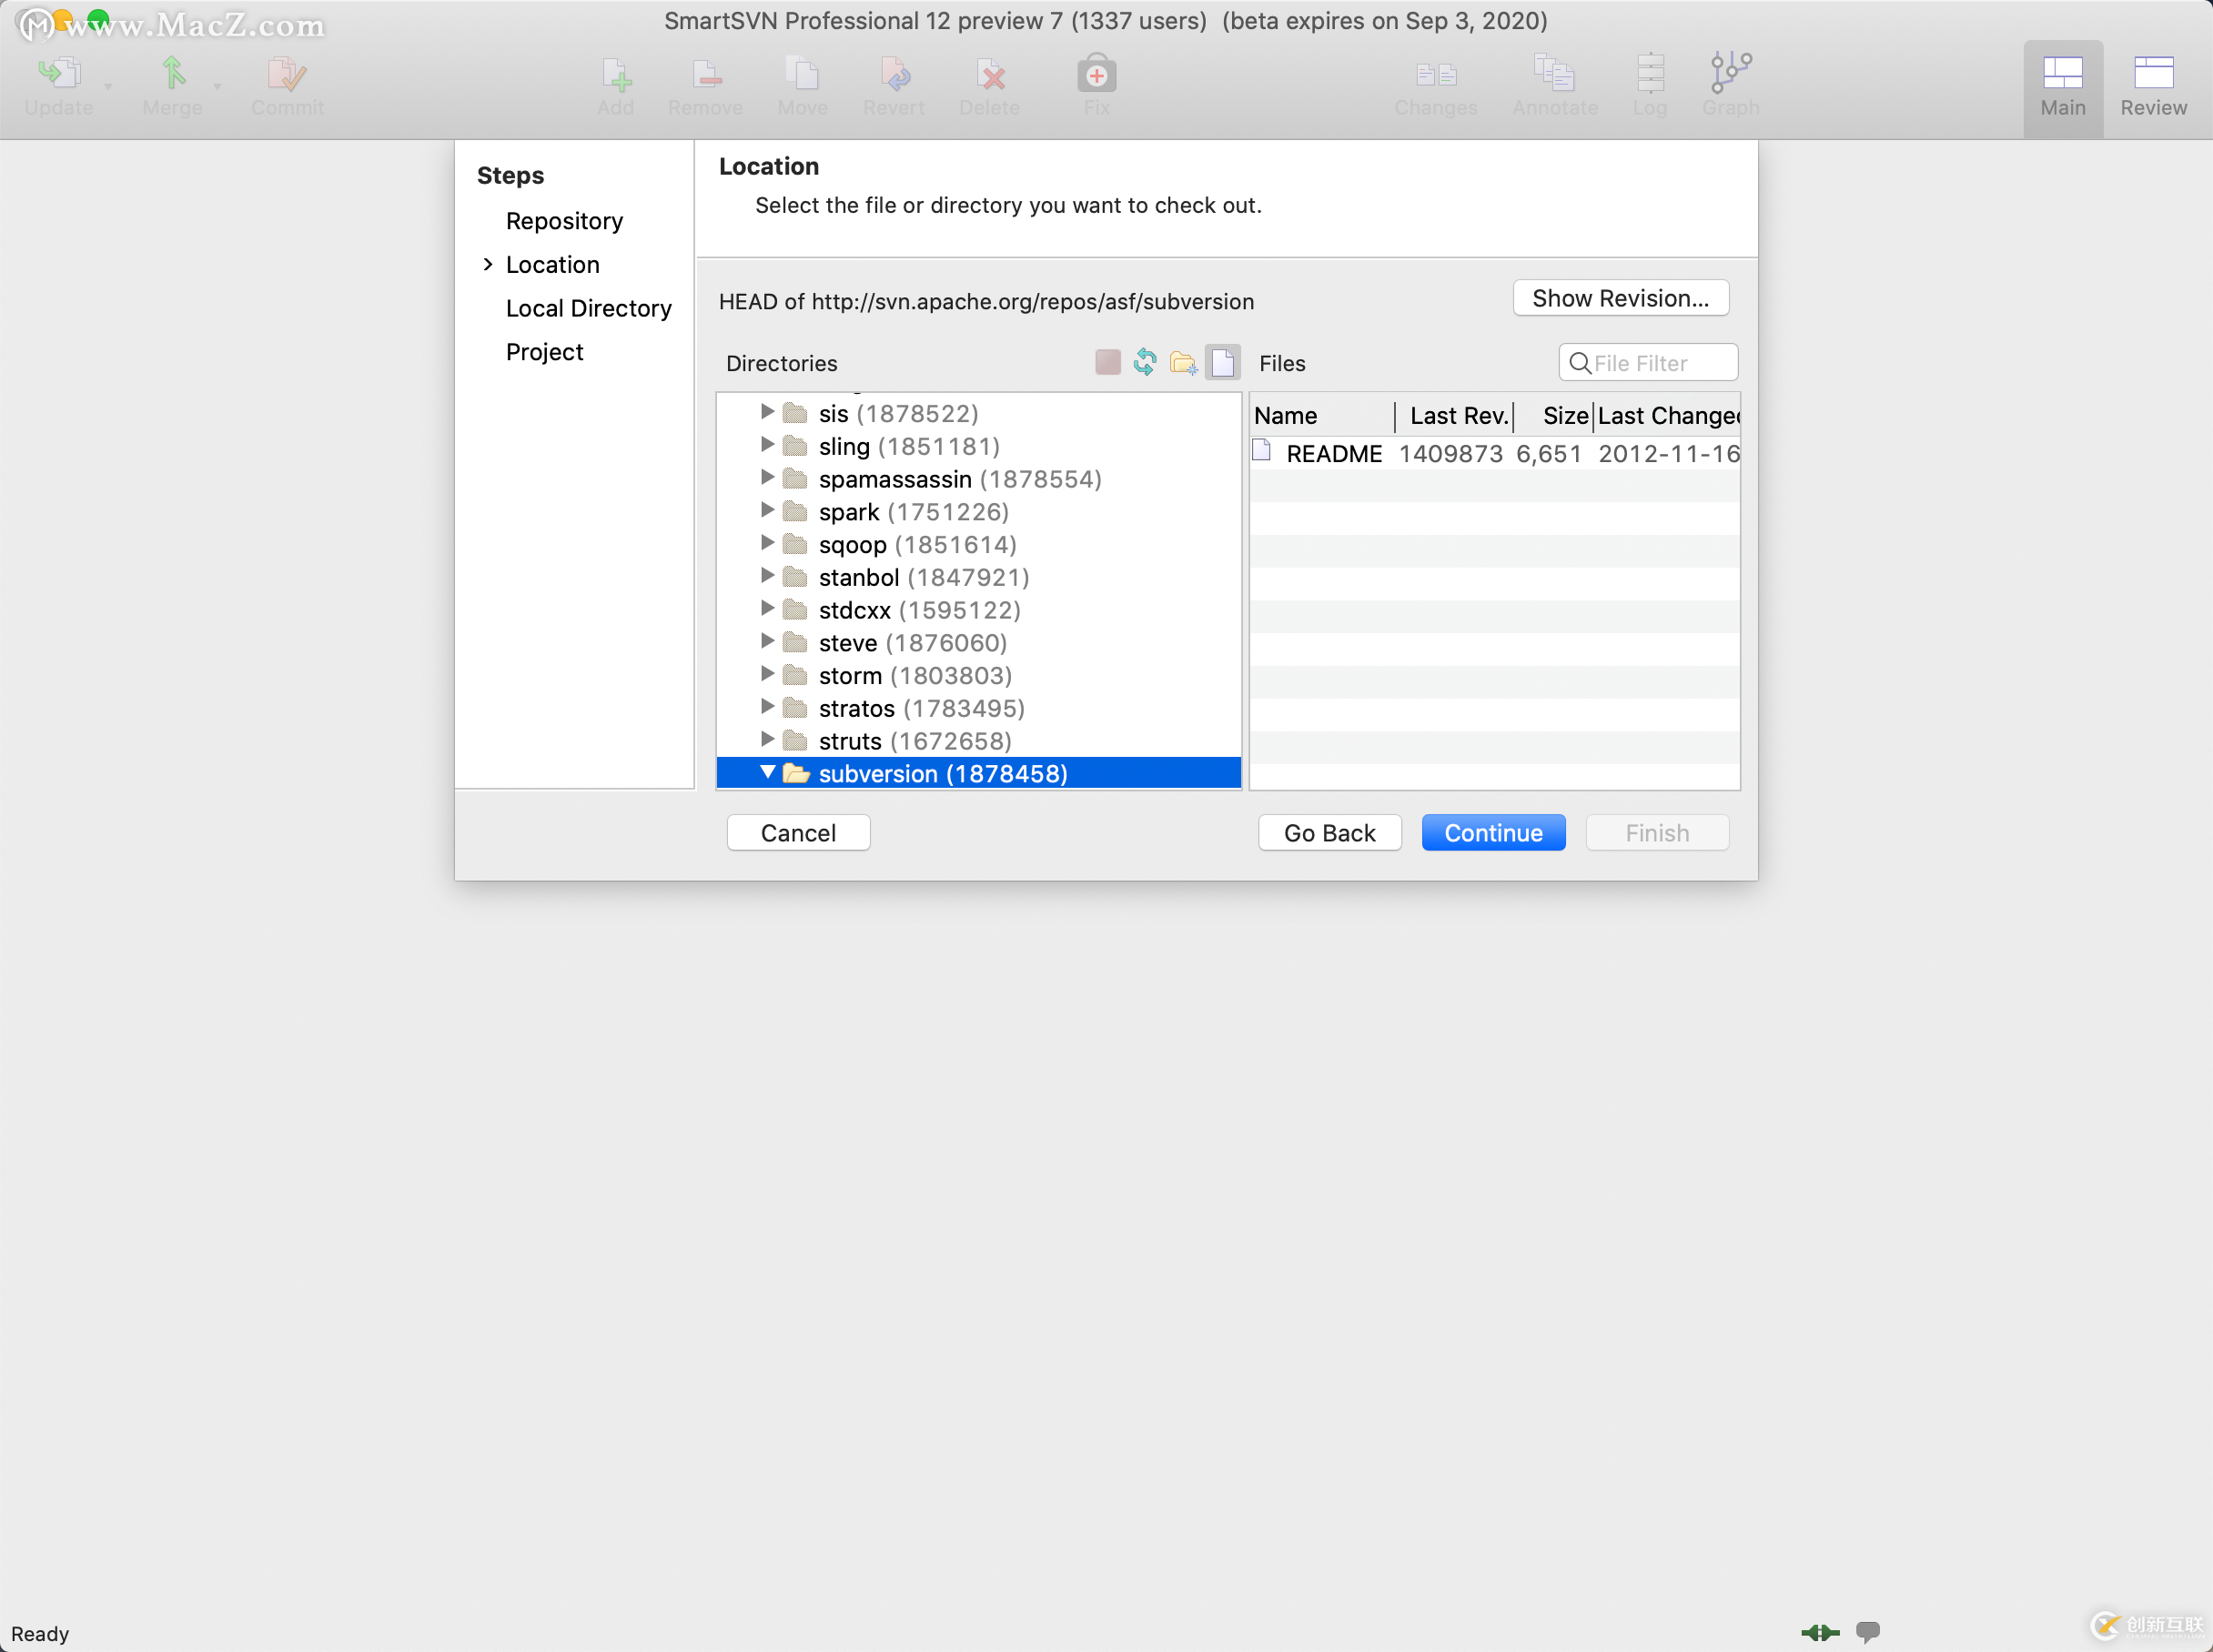Viewport: 2213px width, 1652px height.
Task: Expand the storm directory
Action: coord(767,674)
